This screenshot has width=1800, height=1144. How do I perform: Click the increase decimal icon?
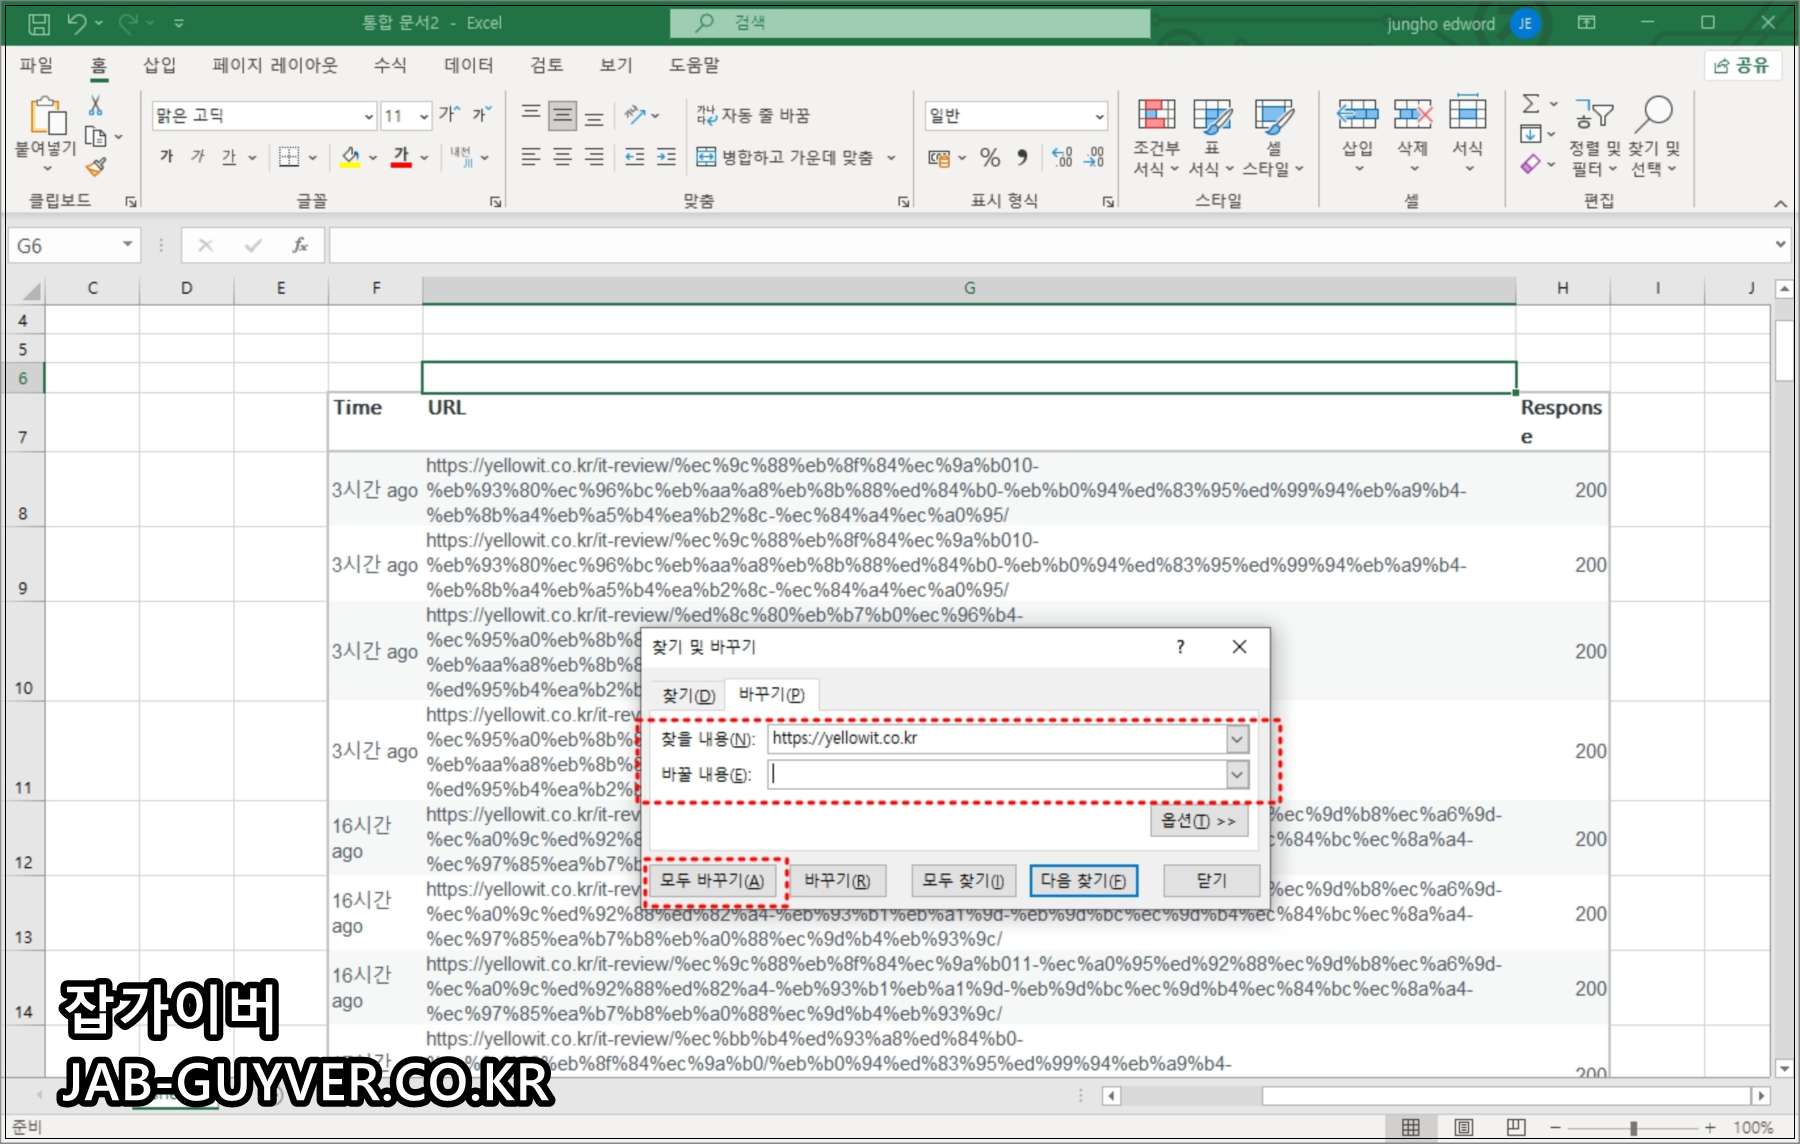(x=1063, y=157)
